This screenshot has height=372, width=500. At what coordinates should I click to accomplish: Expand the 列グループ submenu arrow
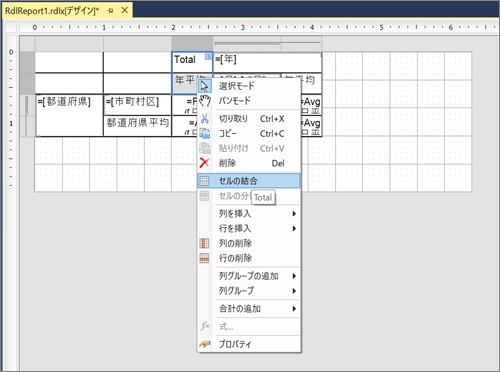click(294, 291)
